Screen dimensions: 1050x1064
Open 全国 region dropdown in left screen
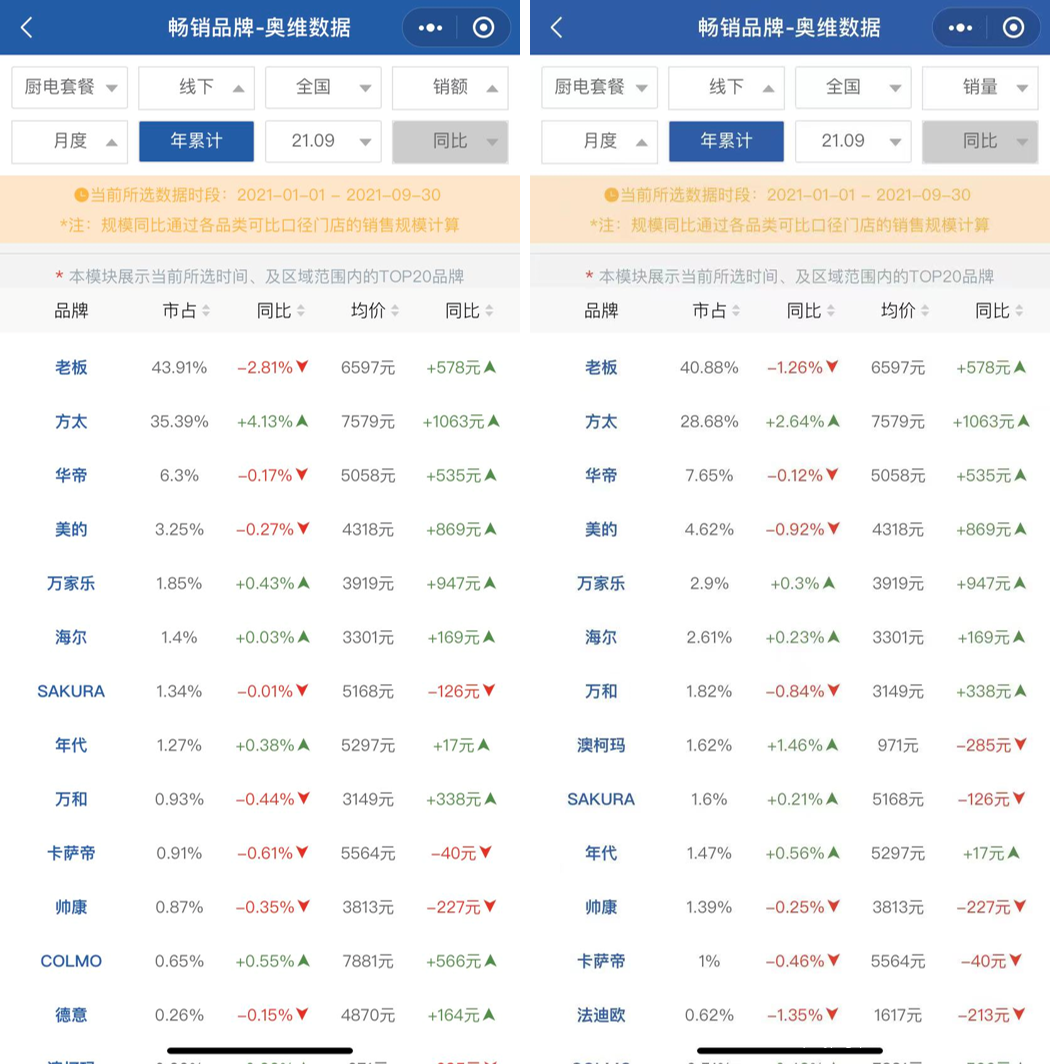323,88
